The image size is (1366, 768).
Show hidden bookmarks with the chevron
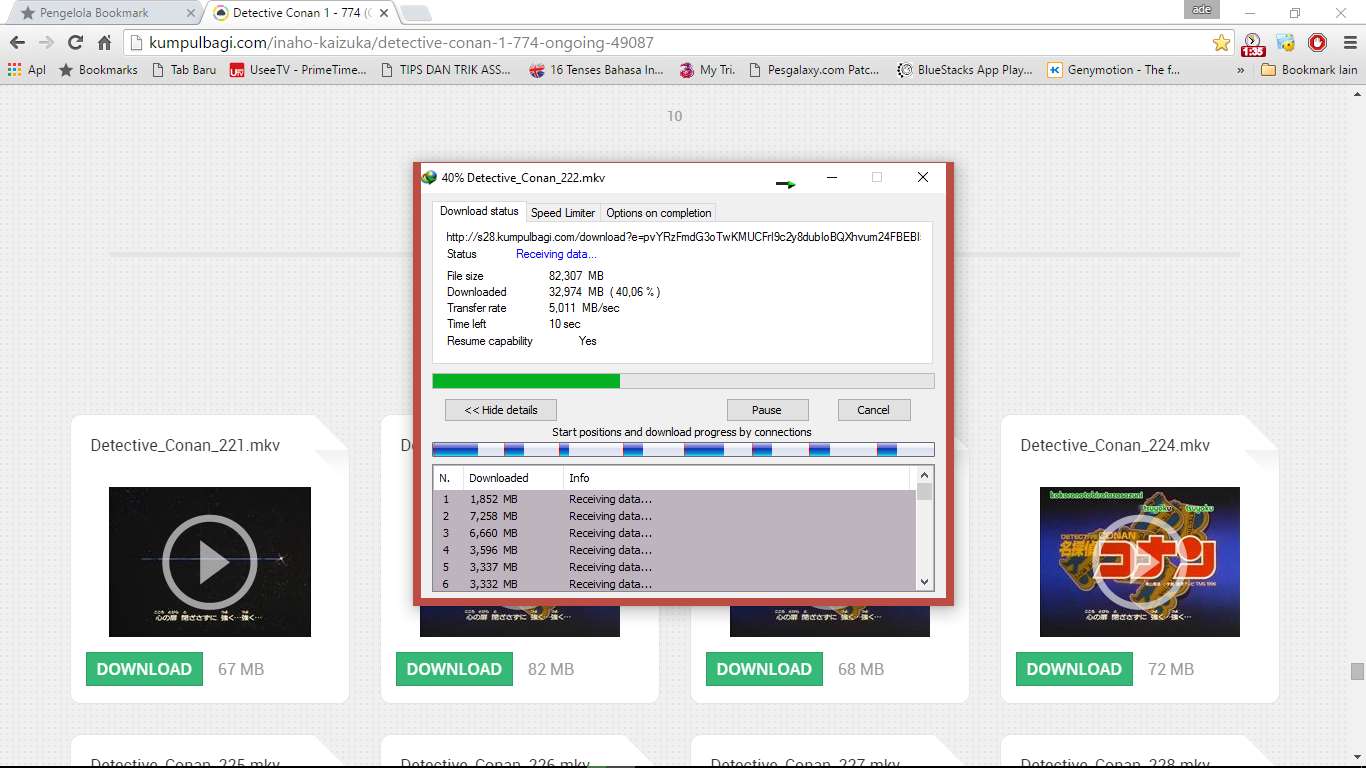pyautogui.click(x=1241, y=70)
